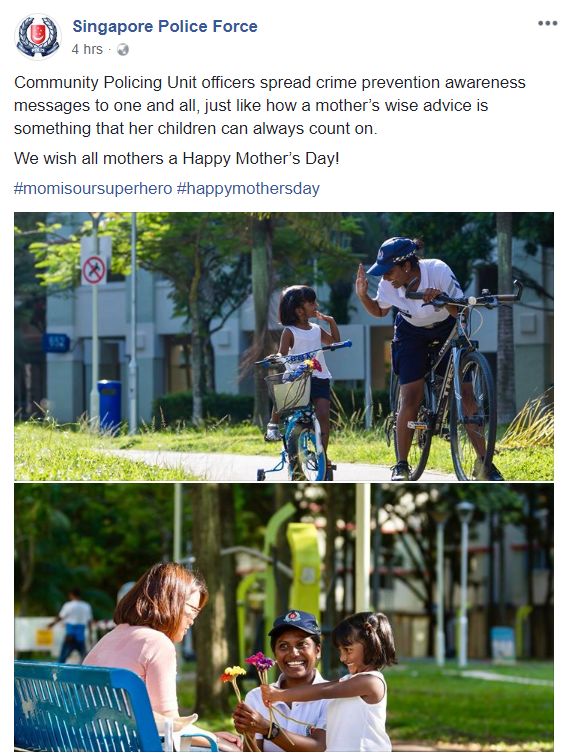Click the smiling officer's face in bottom photo
This screenshot has height=756, width=566.
tap(296, 651)
